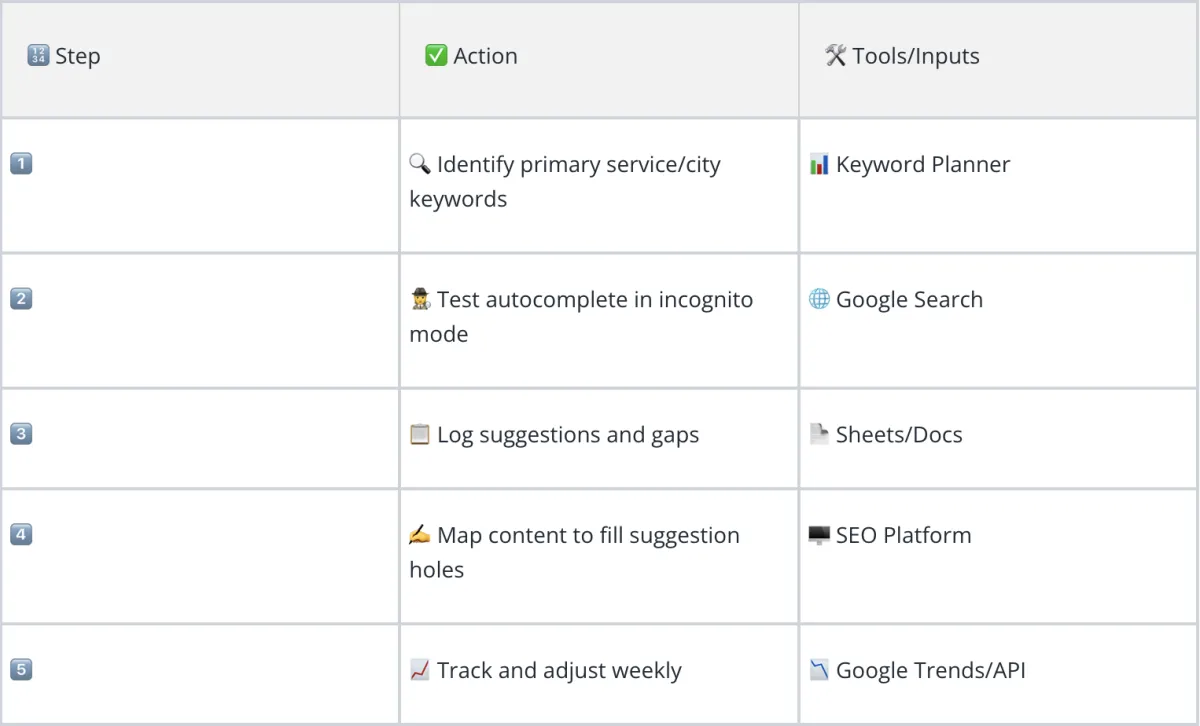Click the detective icon before Test autocomplete
The width and height of the screenshot is (1200, 726).
[420, 299]
